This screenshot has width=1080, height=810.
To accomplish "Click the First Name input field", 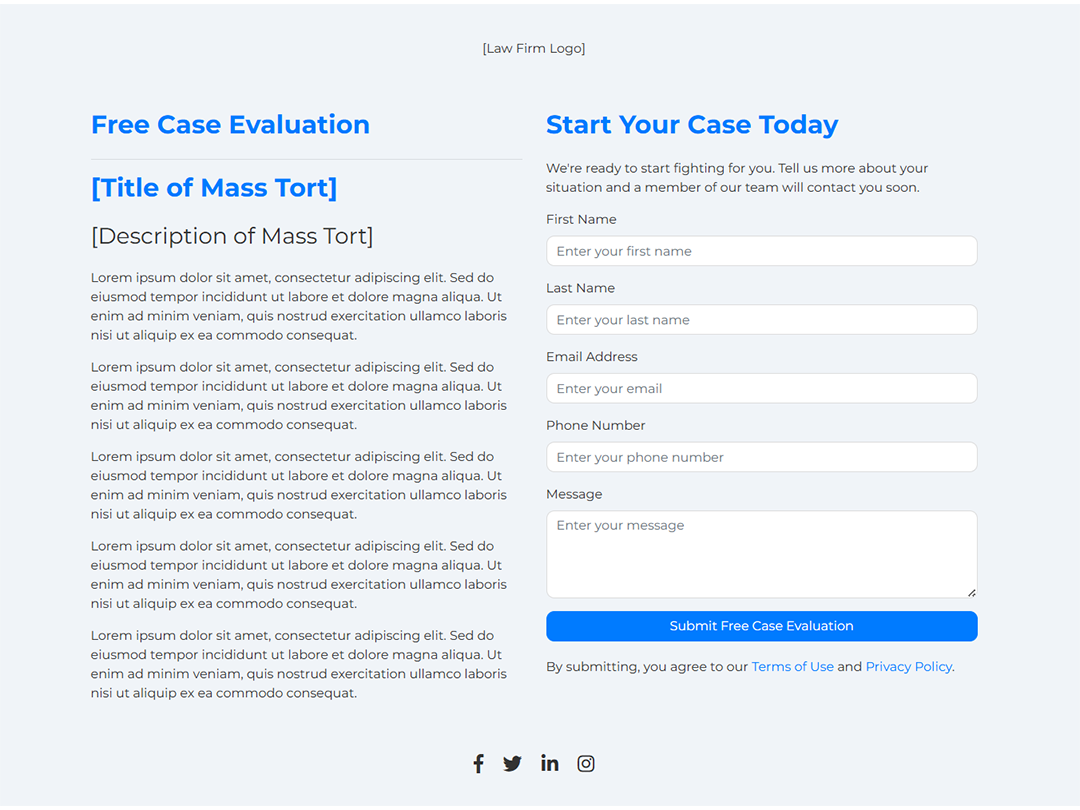I will click(762, 251).
